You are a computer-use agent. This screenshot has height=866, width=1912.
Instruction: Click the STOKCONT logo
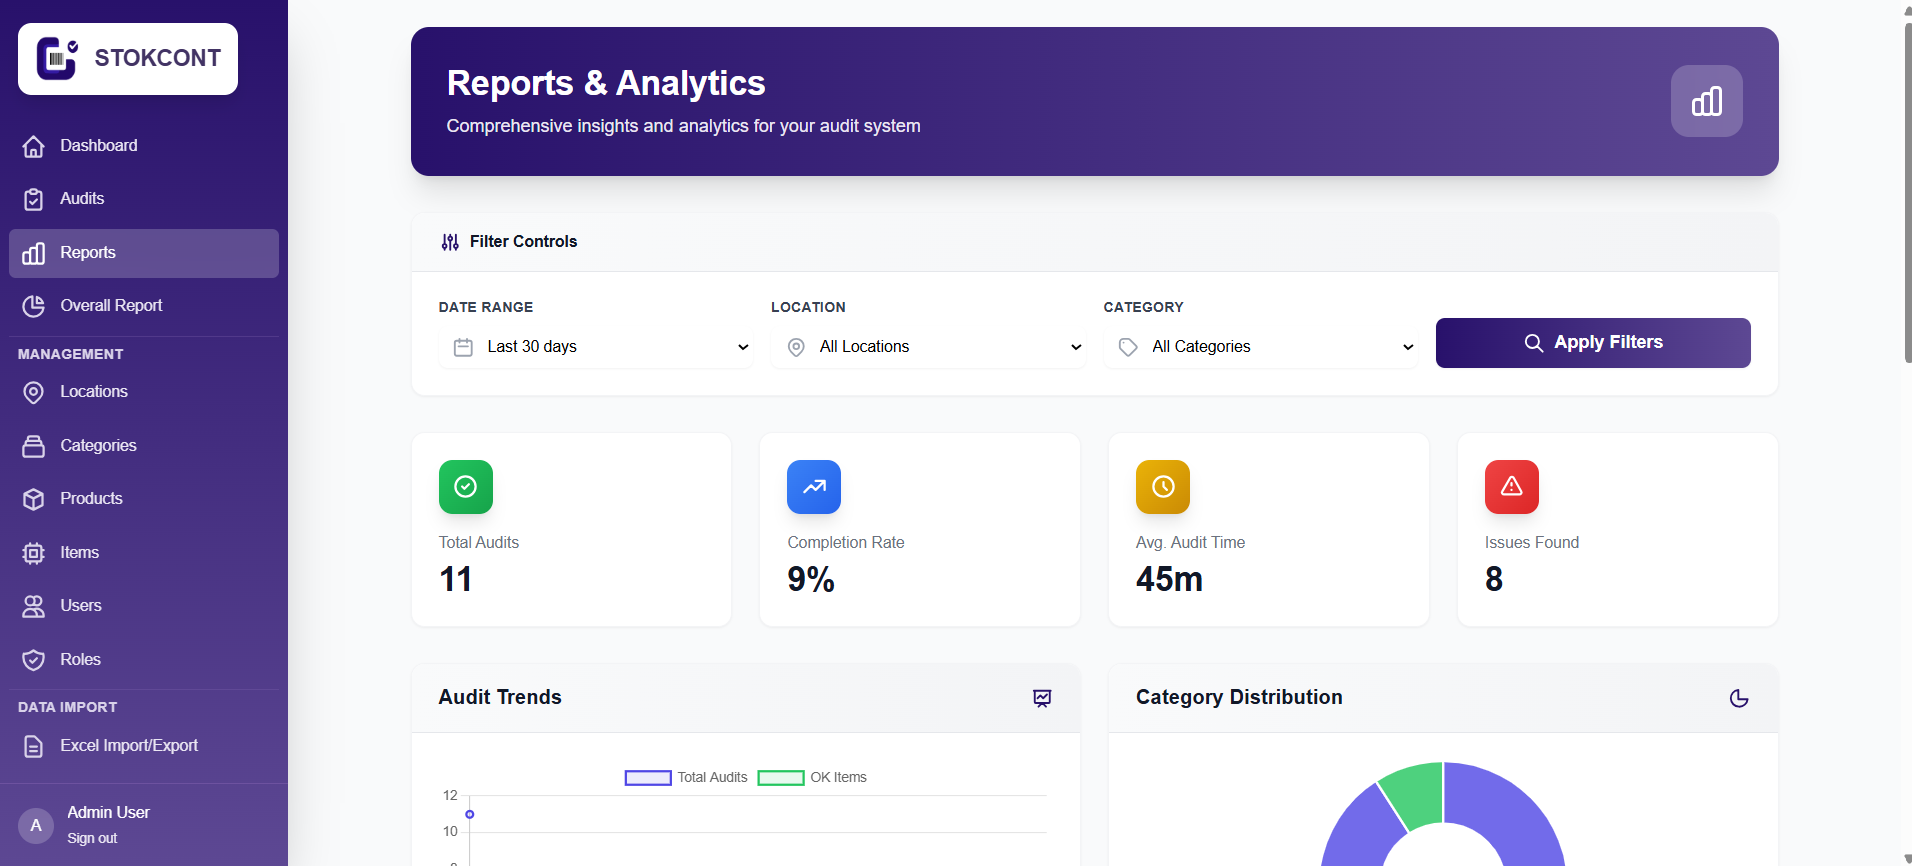128,59
